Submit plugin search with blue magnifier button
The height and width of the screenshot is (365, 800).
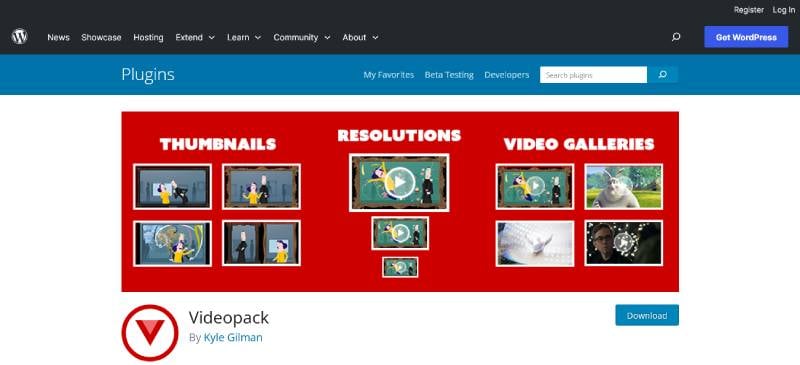[662, 75]
